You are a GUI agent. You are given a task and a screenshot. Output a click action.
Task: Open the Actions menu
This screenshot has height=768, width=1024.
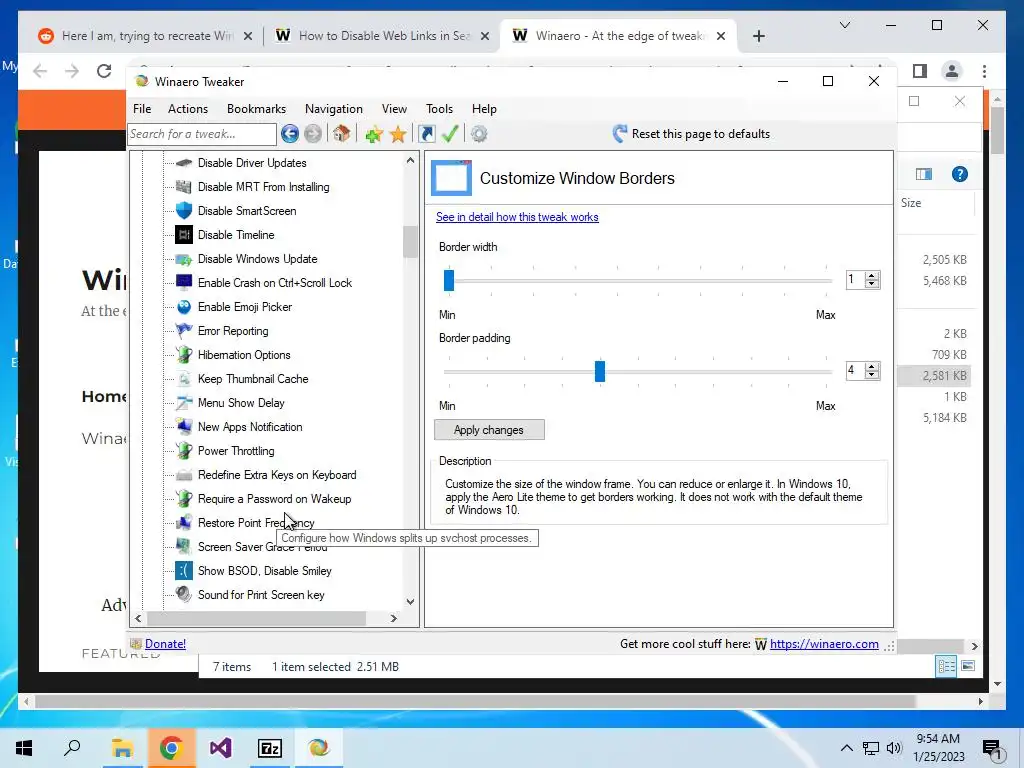tap(187, 108)
